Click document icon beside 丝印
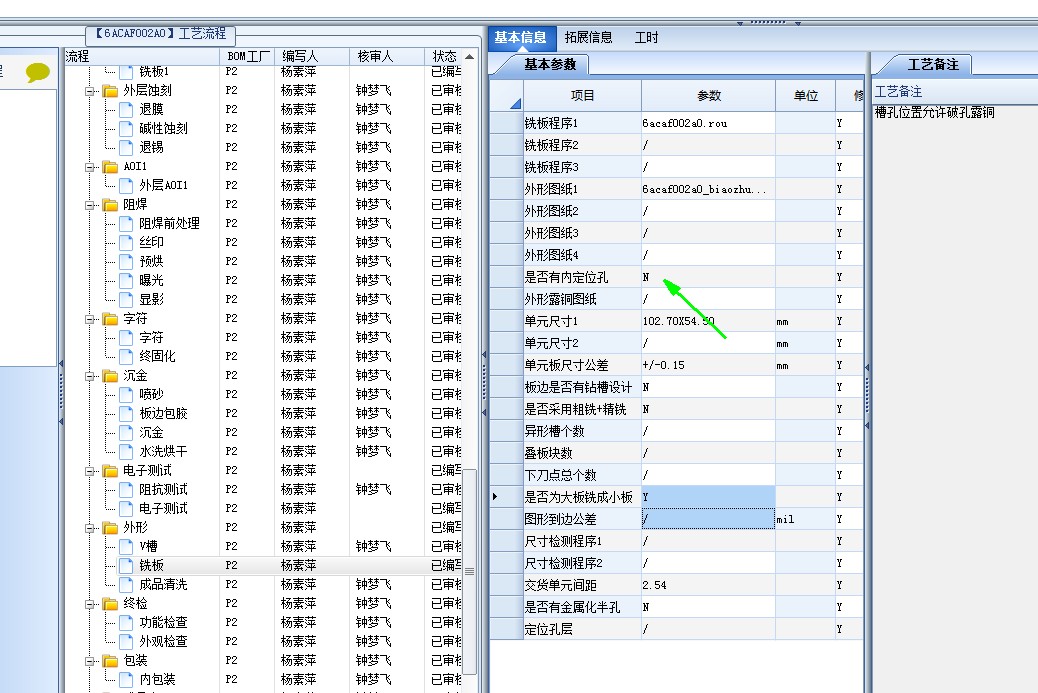1038x693 pixels. tap(126, 242)
